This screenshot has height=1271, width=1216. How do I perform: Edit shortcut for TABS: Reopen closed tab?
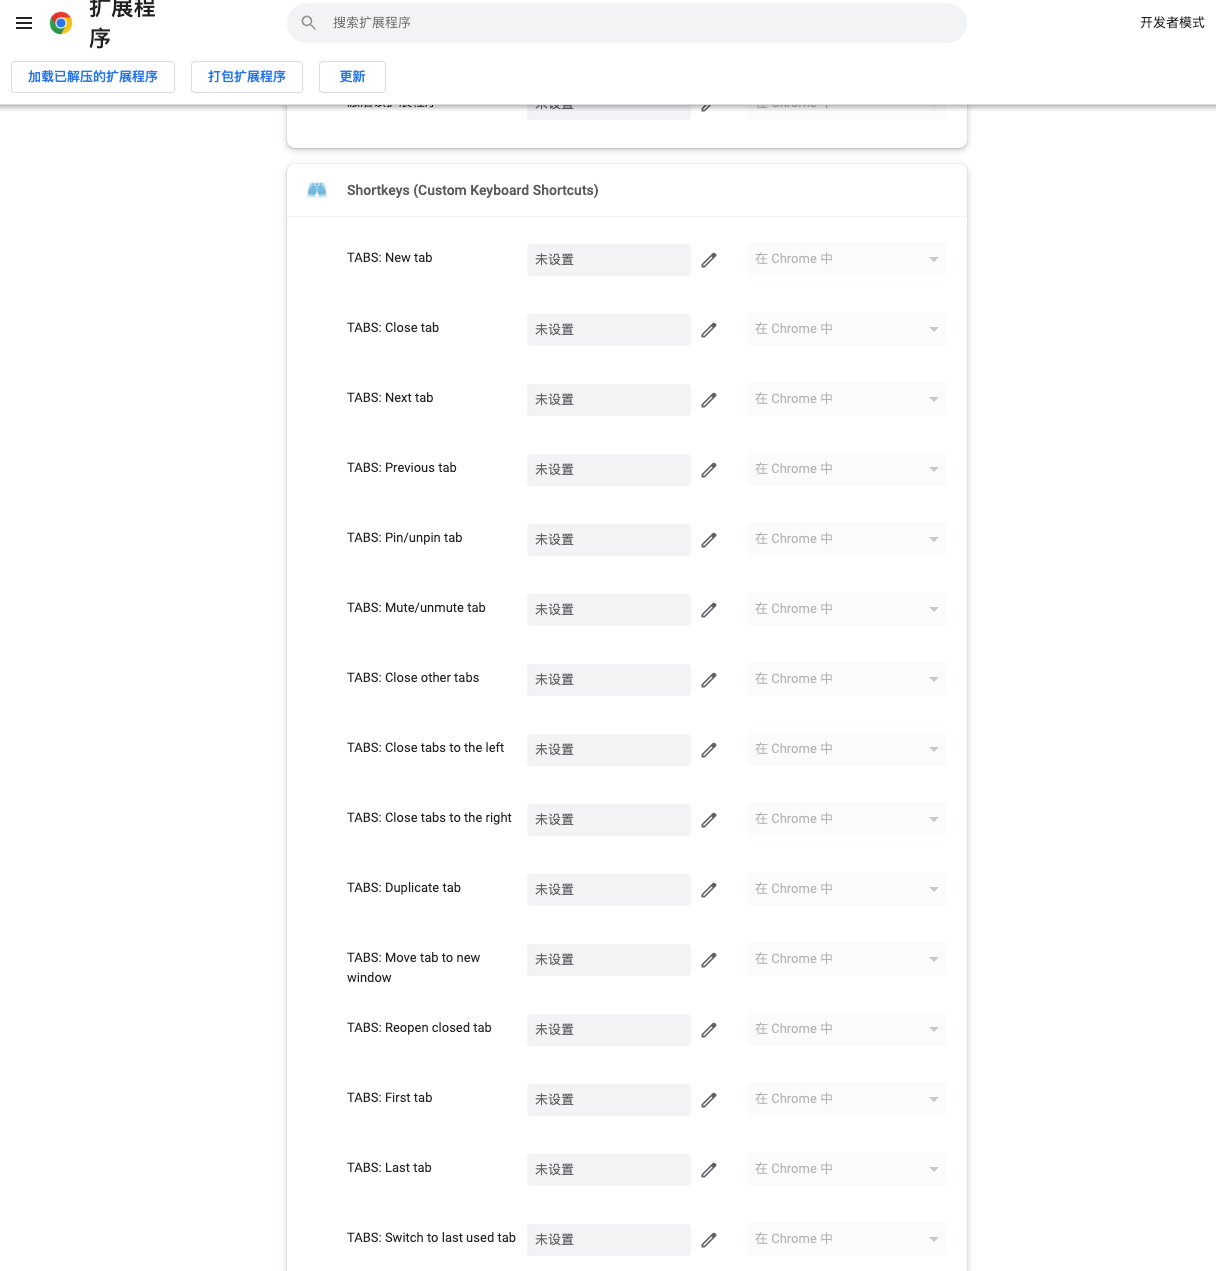[709, 1030]
